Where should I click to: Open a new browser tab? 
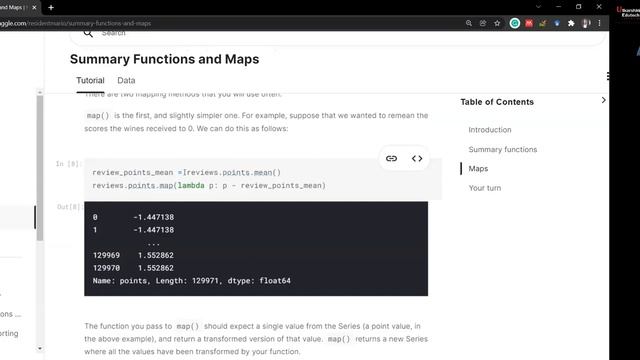click(x=51, y=7)
